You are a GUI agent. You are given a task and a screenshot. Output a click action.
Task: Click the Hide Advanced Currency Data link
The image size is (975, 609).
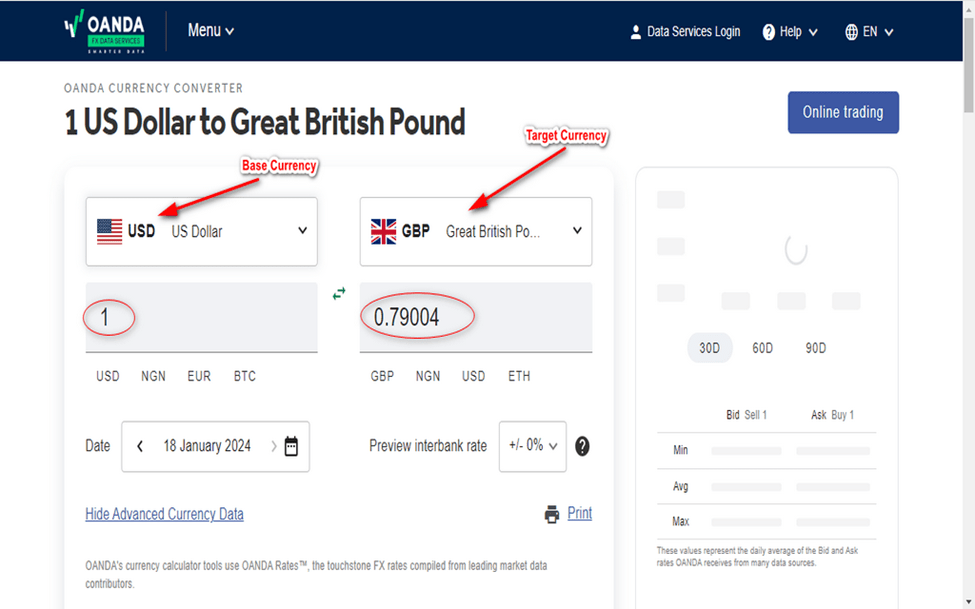(x=164, y=513)
